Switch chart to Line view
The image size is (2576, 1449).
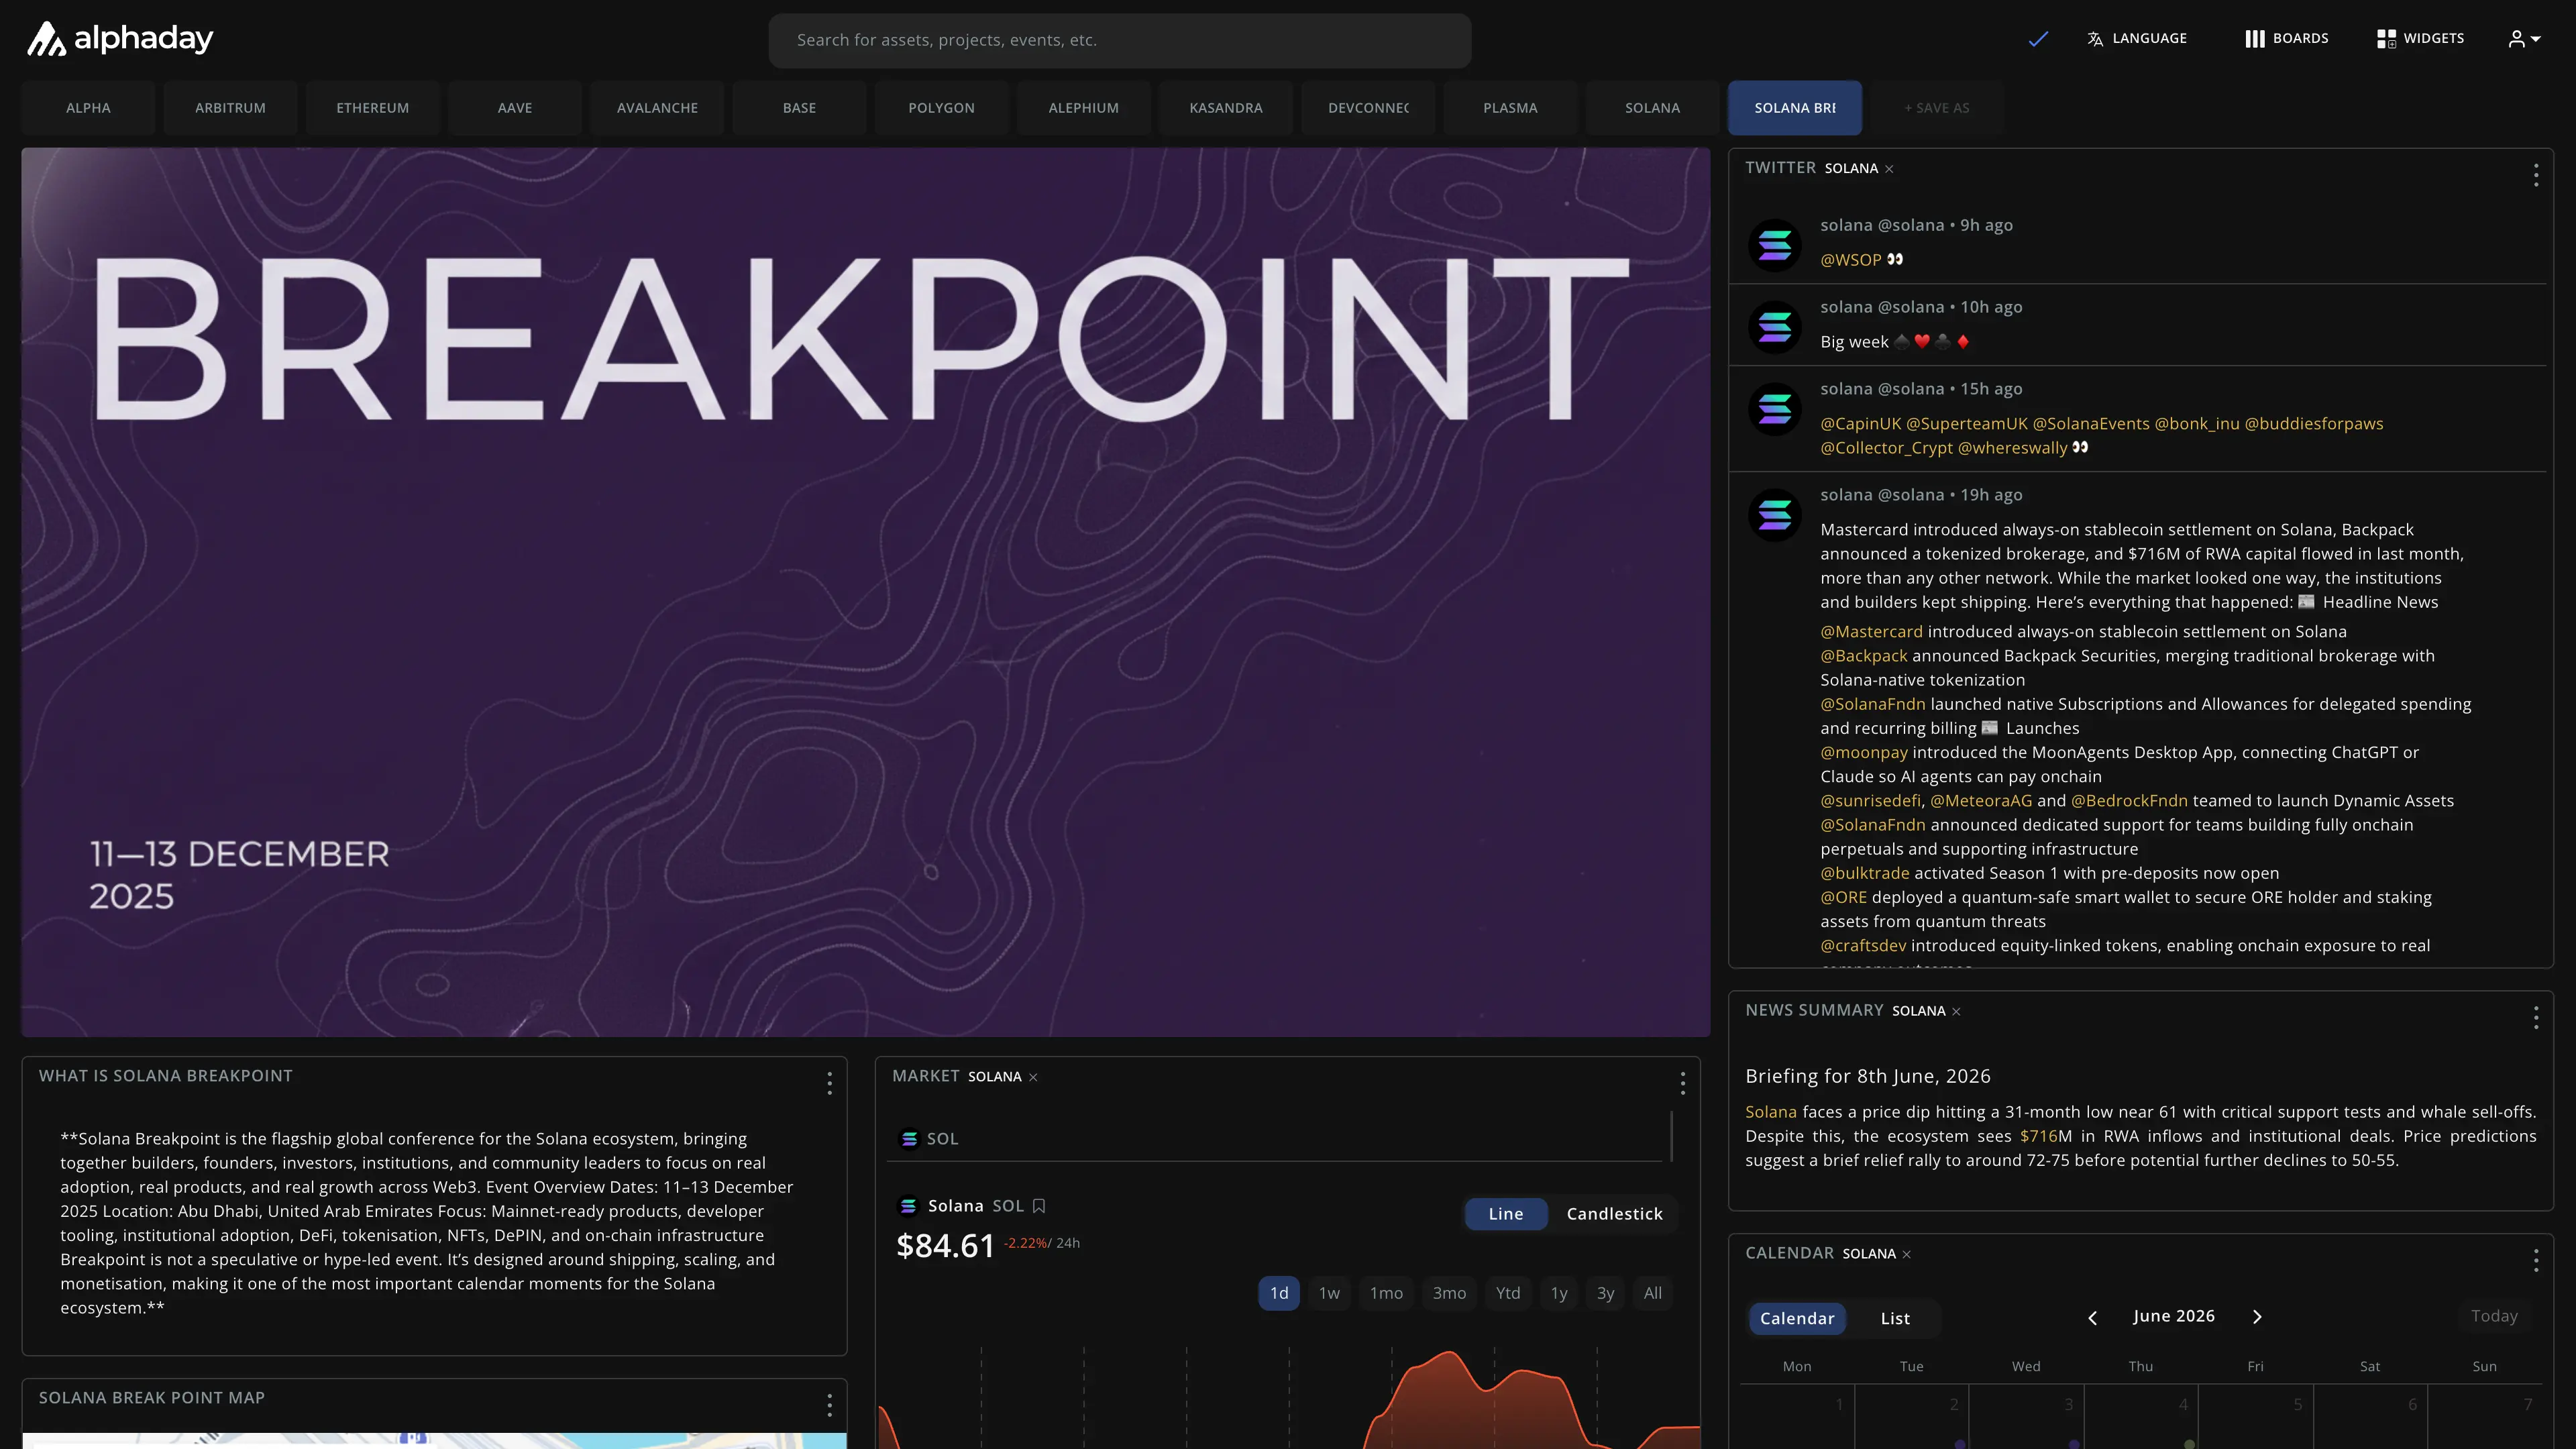(x=1506, y=1214)
